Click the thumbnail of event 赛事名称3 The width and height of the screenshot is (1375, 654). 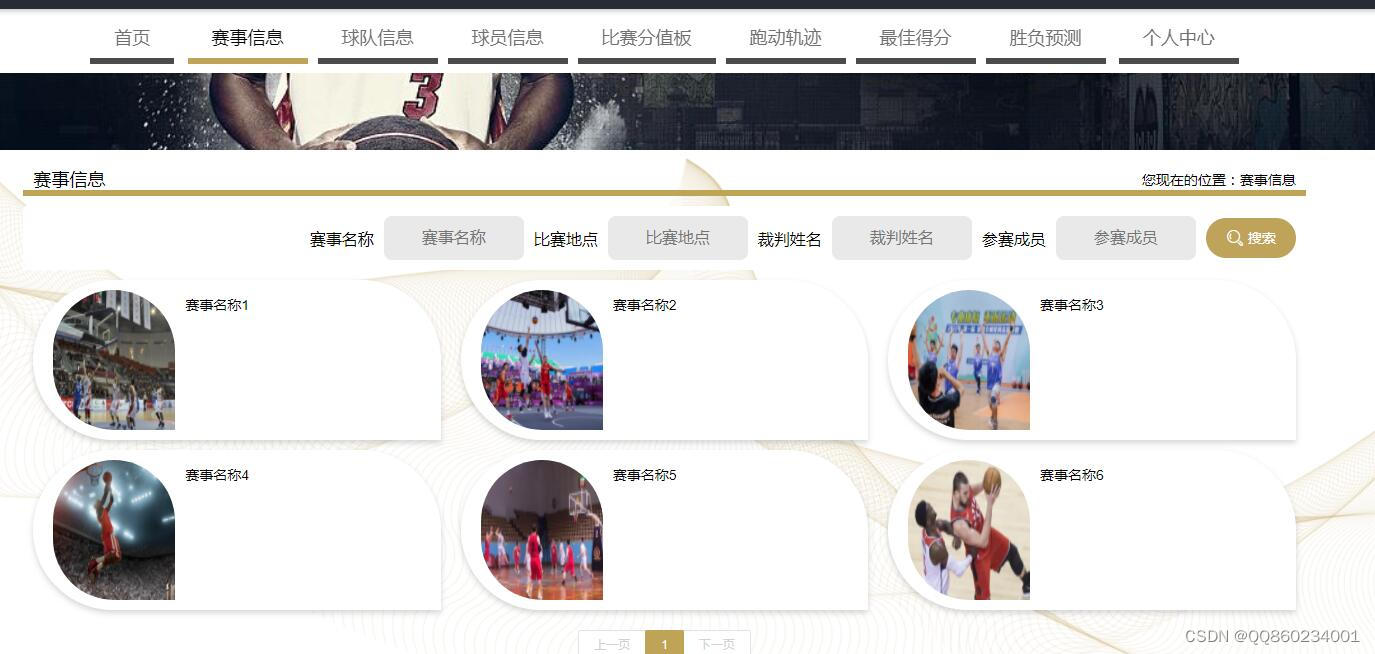point(968,360)
